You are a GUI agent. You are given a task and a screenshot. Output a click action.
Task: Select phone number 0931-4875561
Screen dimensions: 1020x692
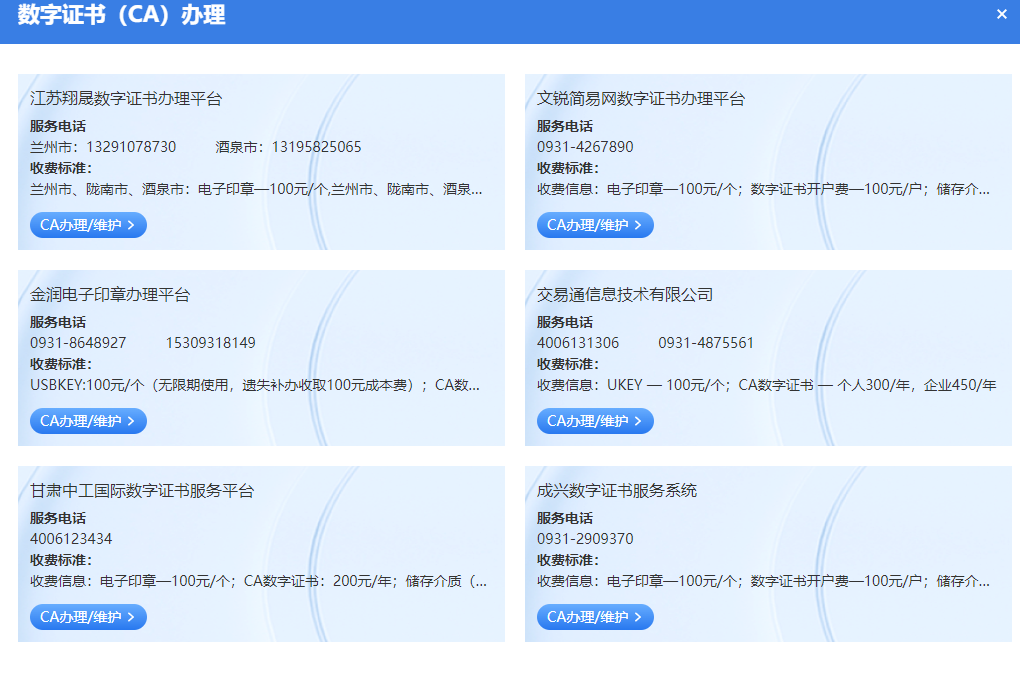point(706,343)
